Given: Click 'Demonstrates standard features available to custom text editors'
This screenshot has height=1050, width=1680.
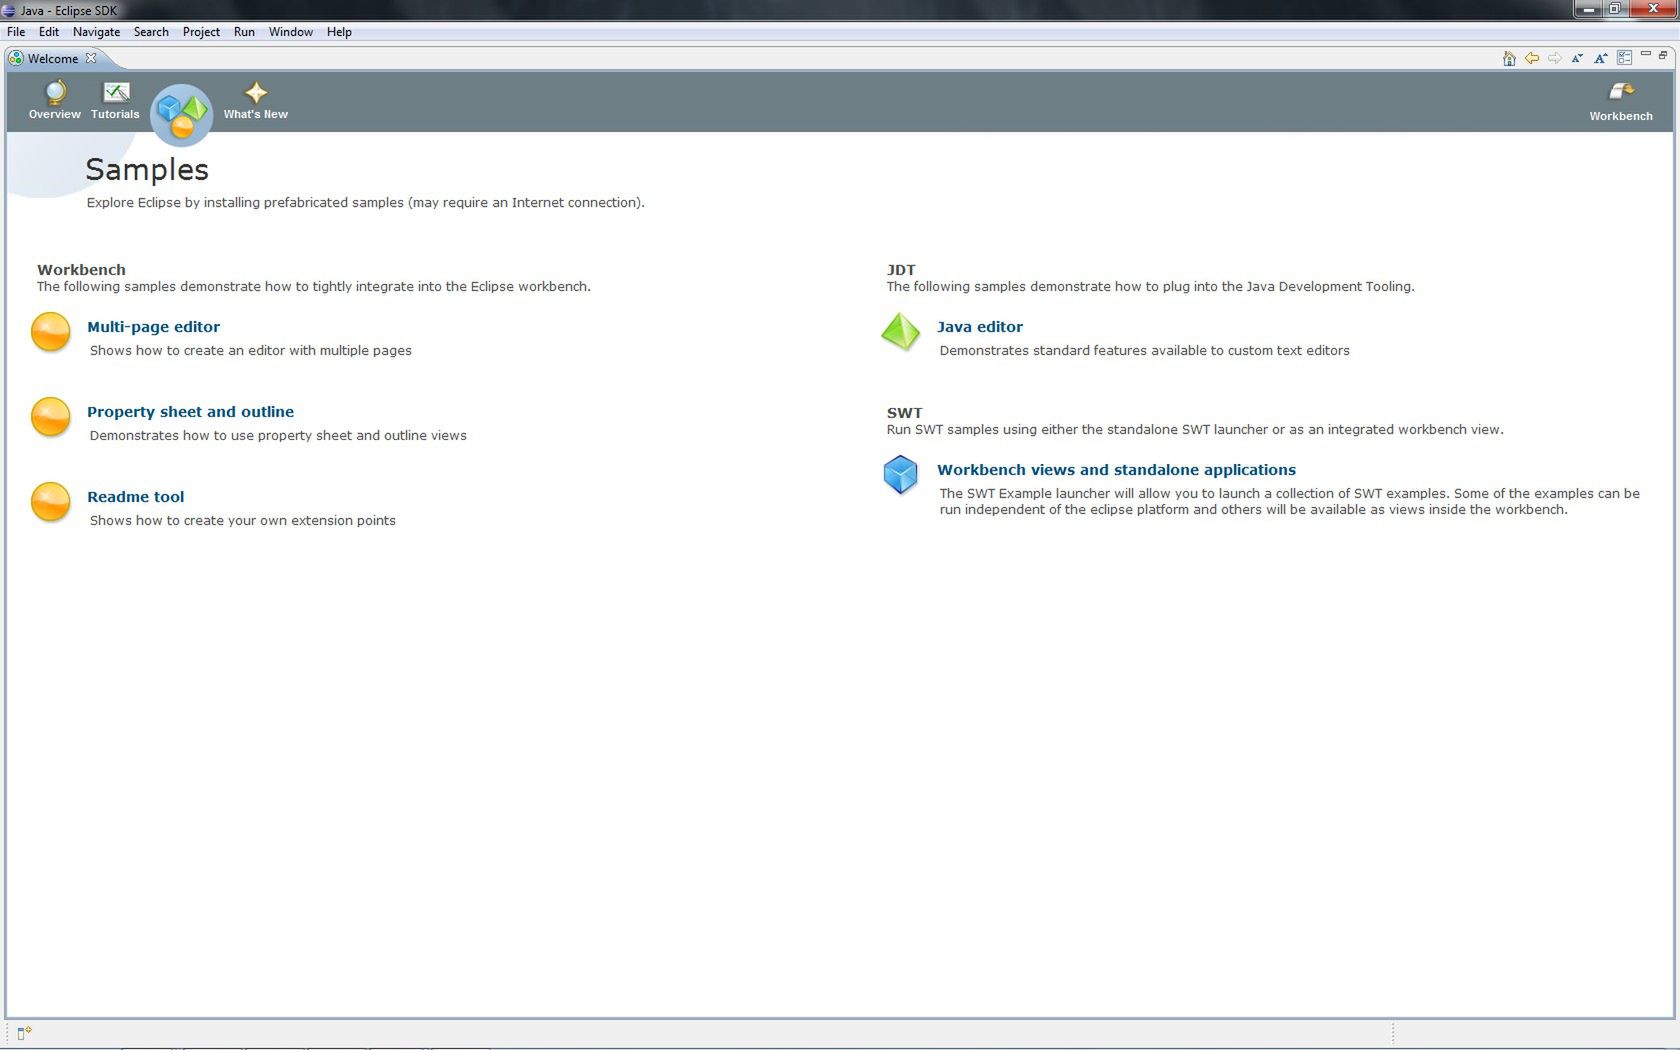Looking at the screenshot, I should (x=1145, y=351).
